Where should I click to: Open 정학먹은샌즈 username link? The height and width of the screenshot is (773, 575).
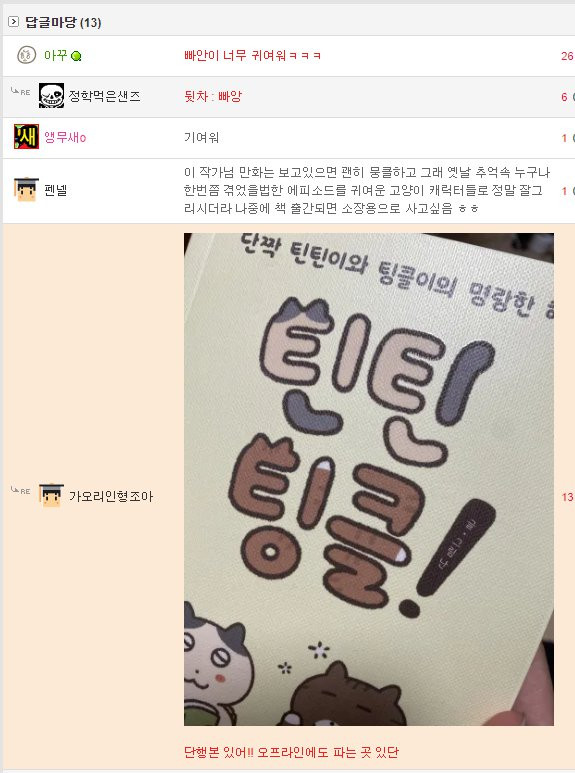pyautogui.click(x=105, y=96)
